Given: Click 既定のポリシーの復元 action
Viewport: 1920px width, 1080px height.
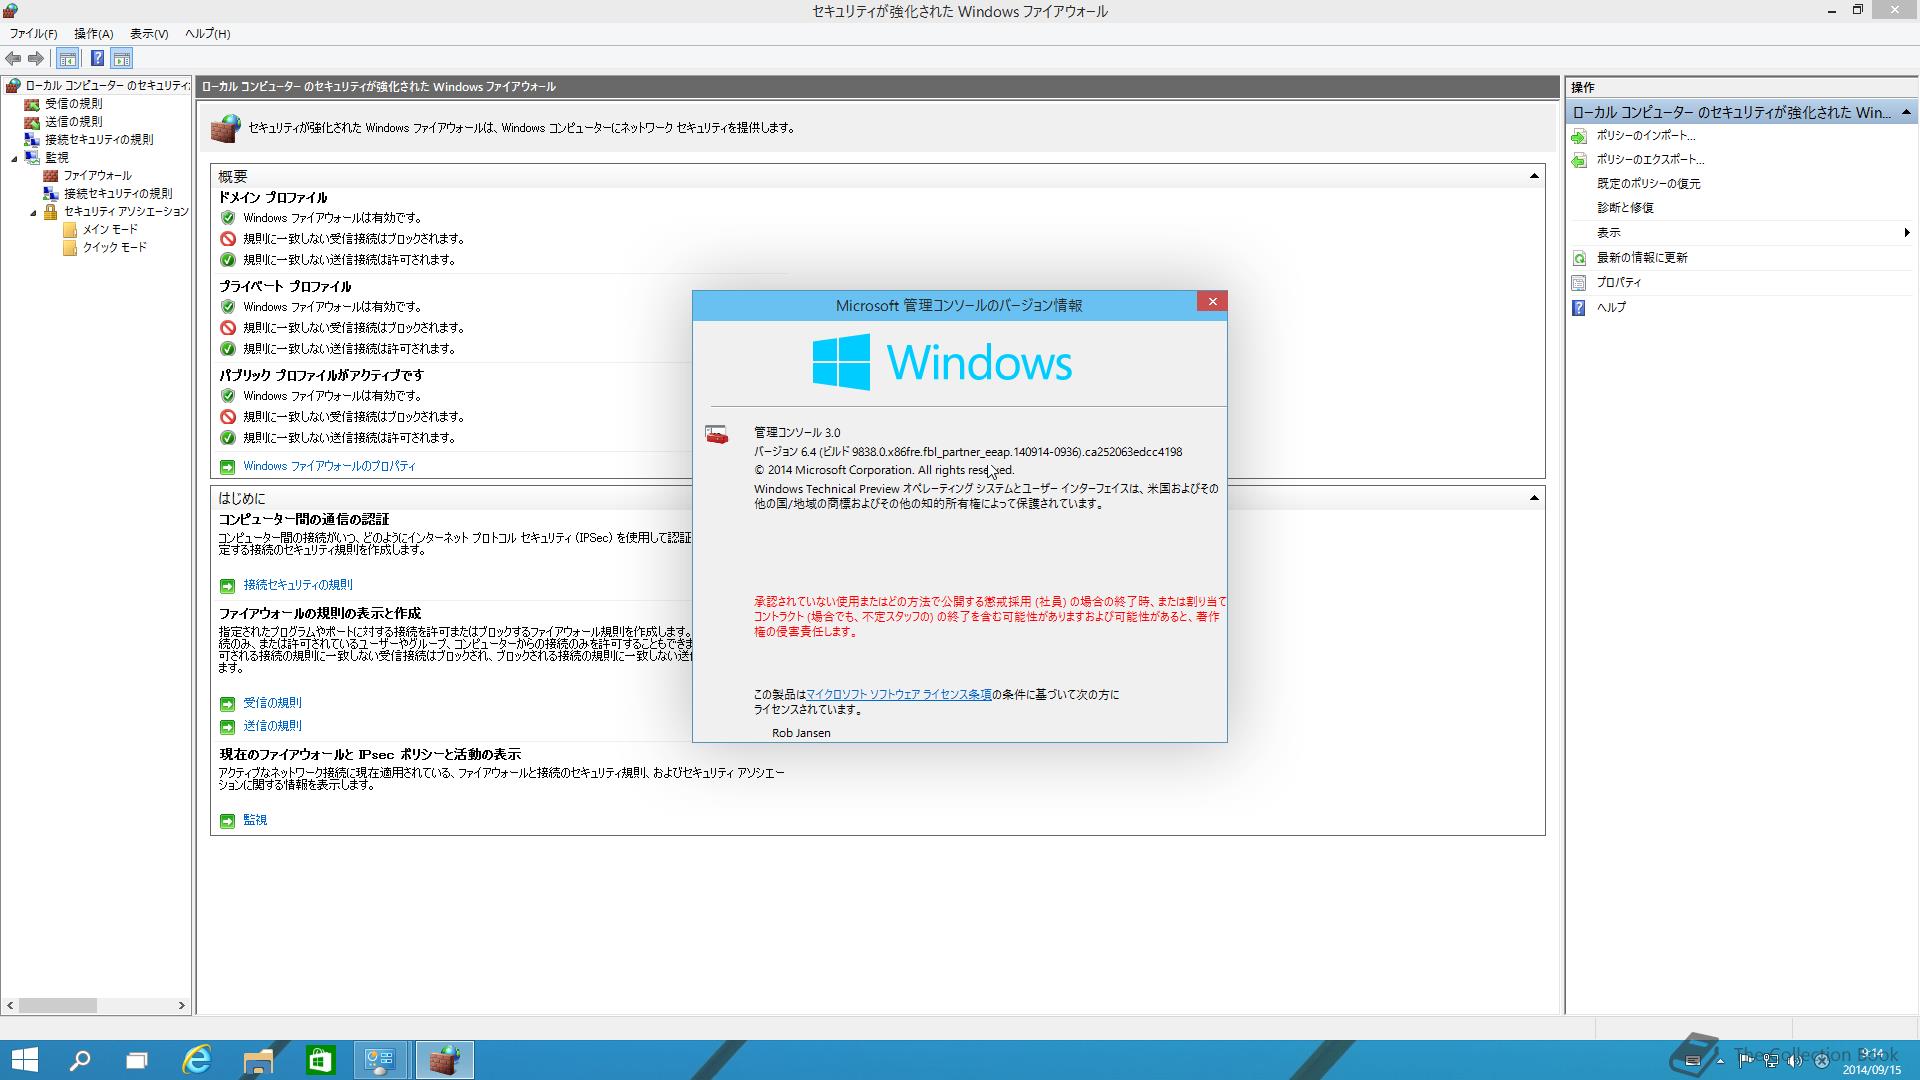Looking at the screenshot, I should 1648,184.
